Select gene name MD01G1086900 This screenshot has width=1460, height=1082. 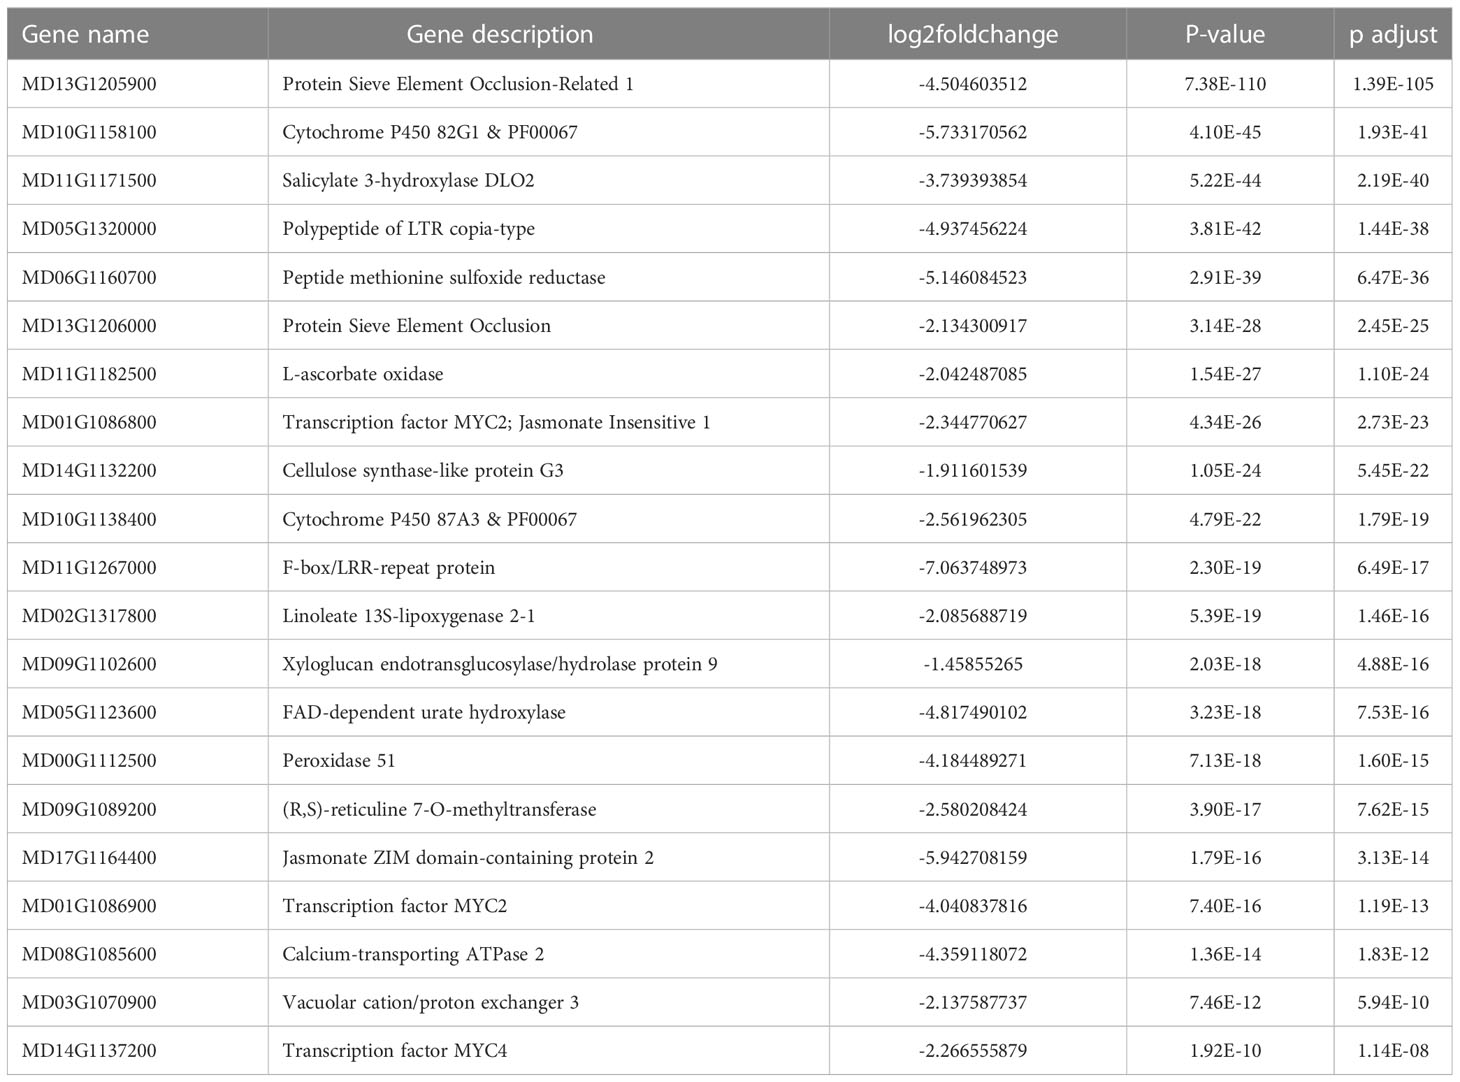point(89,906)
